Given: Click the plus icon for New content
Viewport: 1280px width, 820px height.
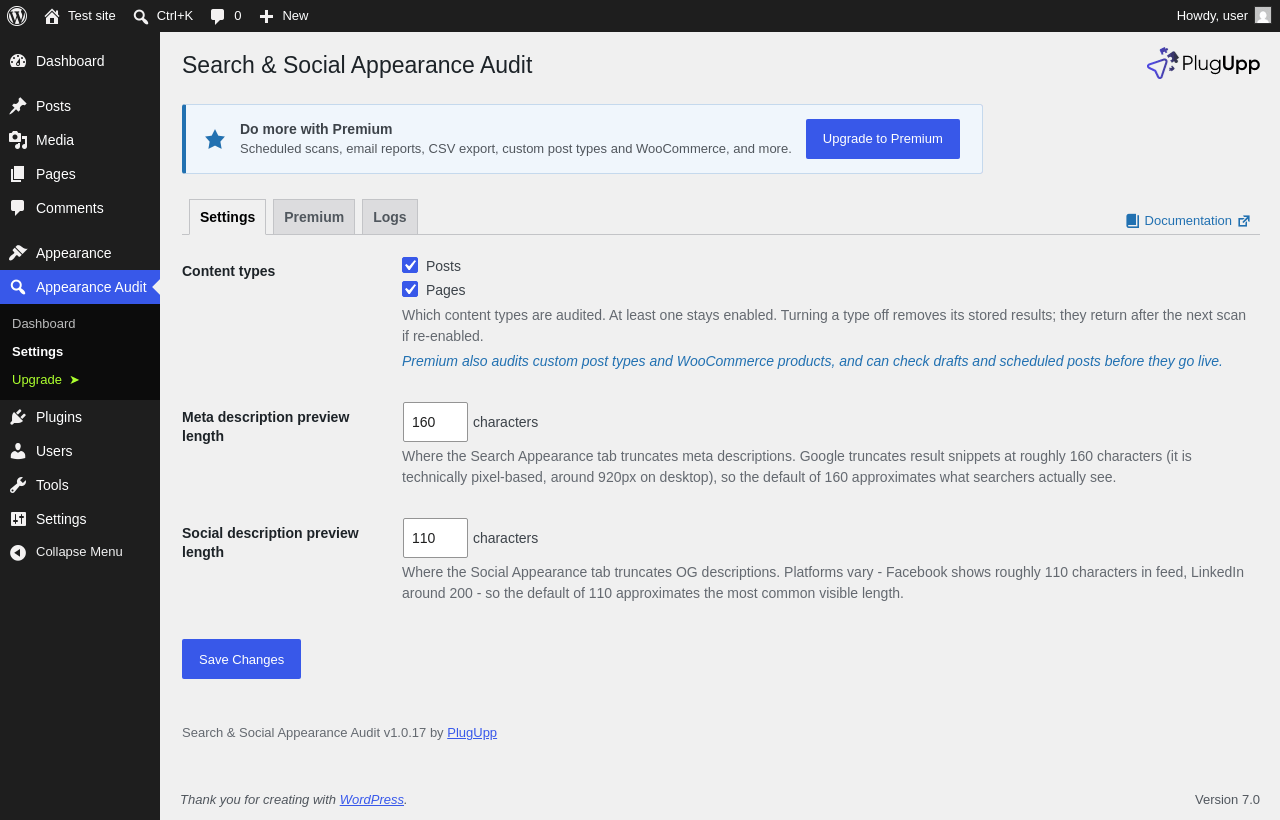Looking at the screenshot, I should [x=266, y=16].
